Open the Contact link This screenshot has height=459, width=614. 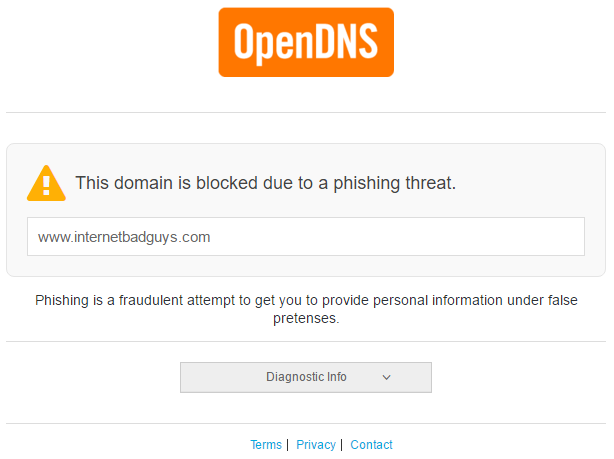click(371, 445)
